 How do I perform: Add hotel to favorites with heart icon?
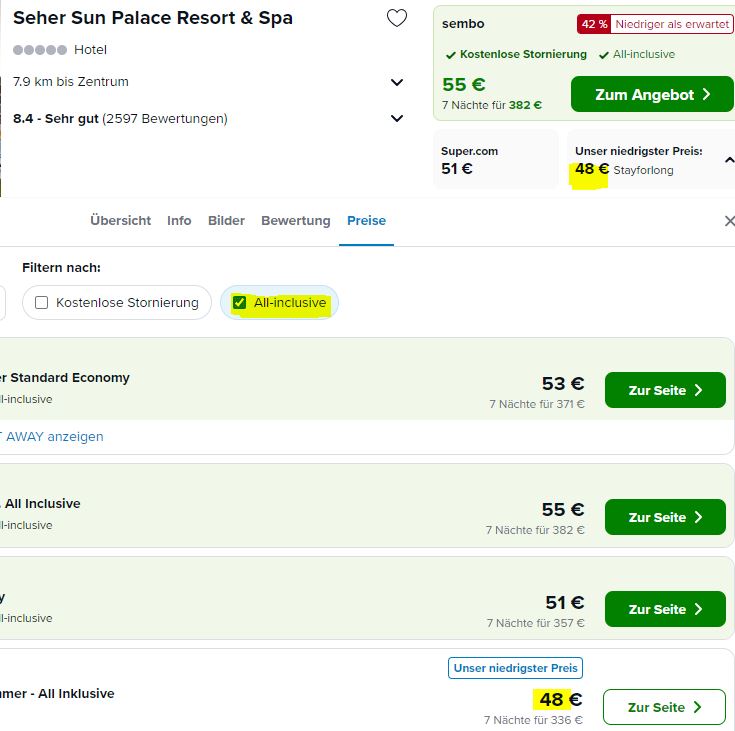397,18
